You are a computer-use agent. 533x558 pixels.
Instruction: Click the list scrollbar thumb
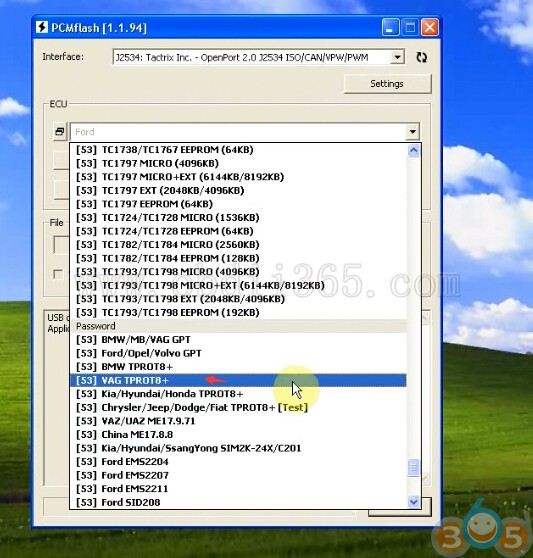[413, 468]
